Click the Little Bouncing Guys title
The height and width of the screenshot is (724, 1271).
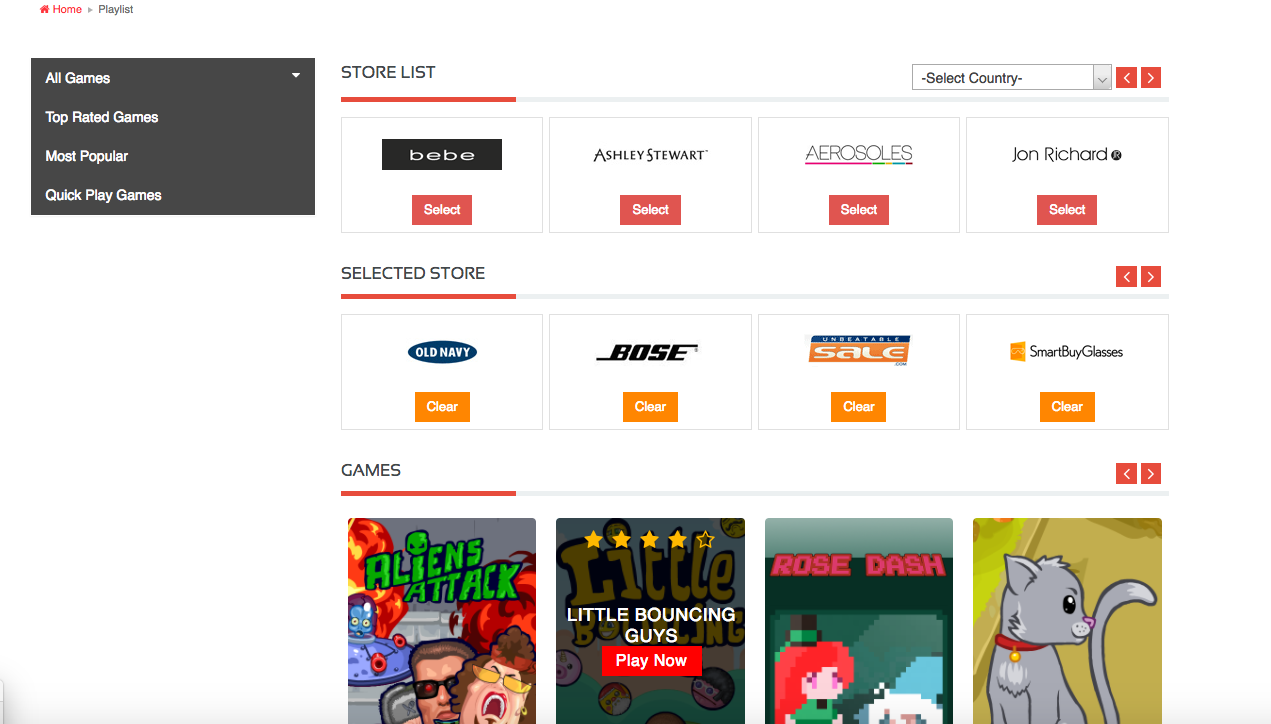[x=651, y=625]
